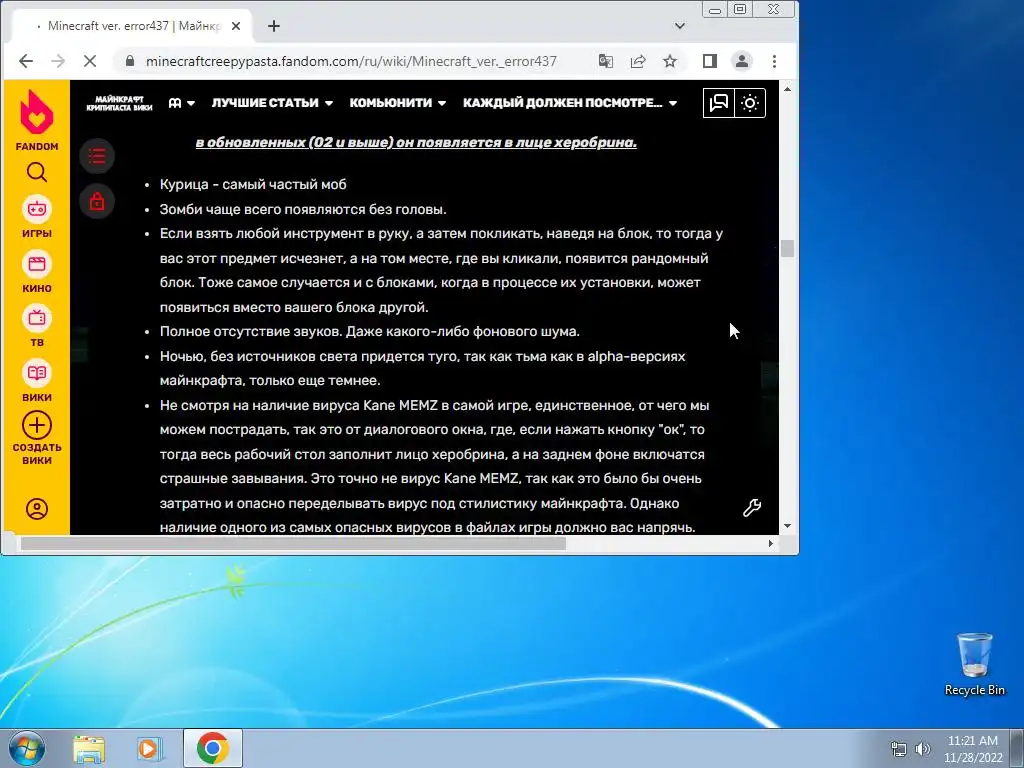Bookmark this page with the star icon
The width and height of the screenshot is (1024, 768).
[670, 61]
